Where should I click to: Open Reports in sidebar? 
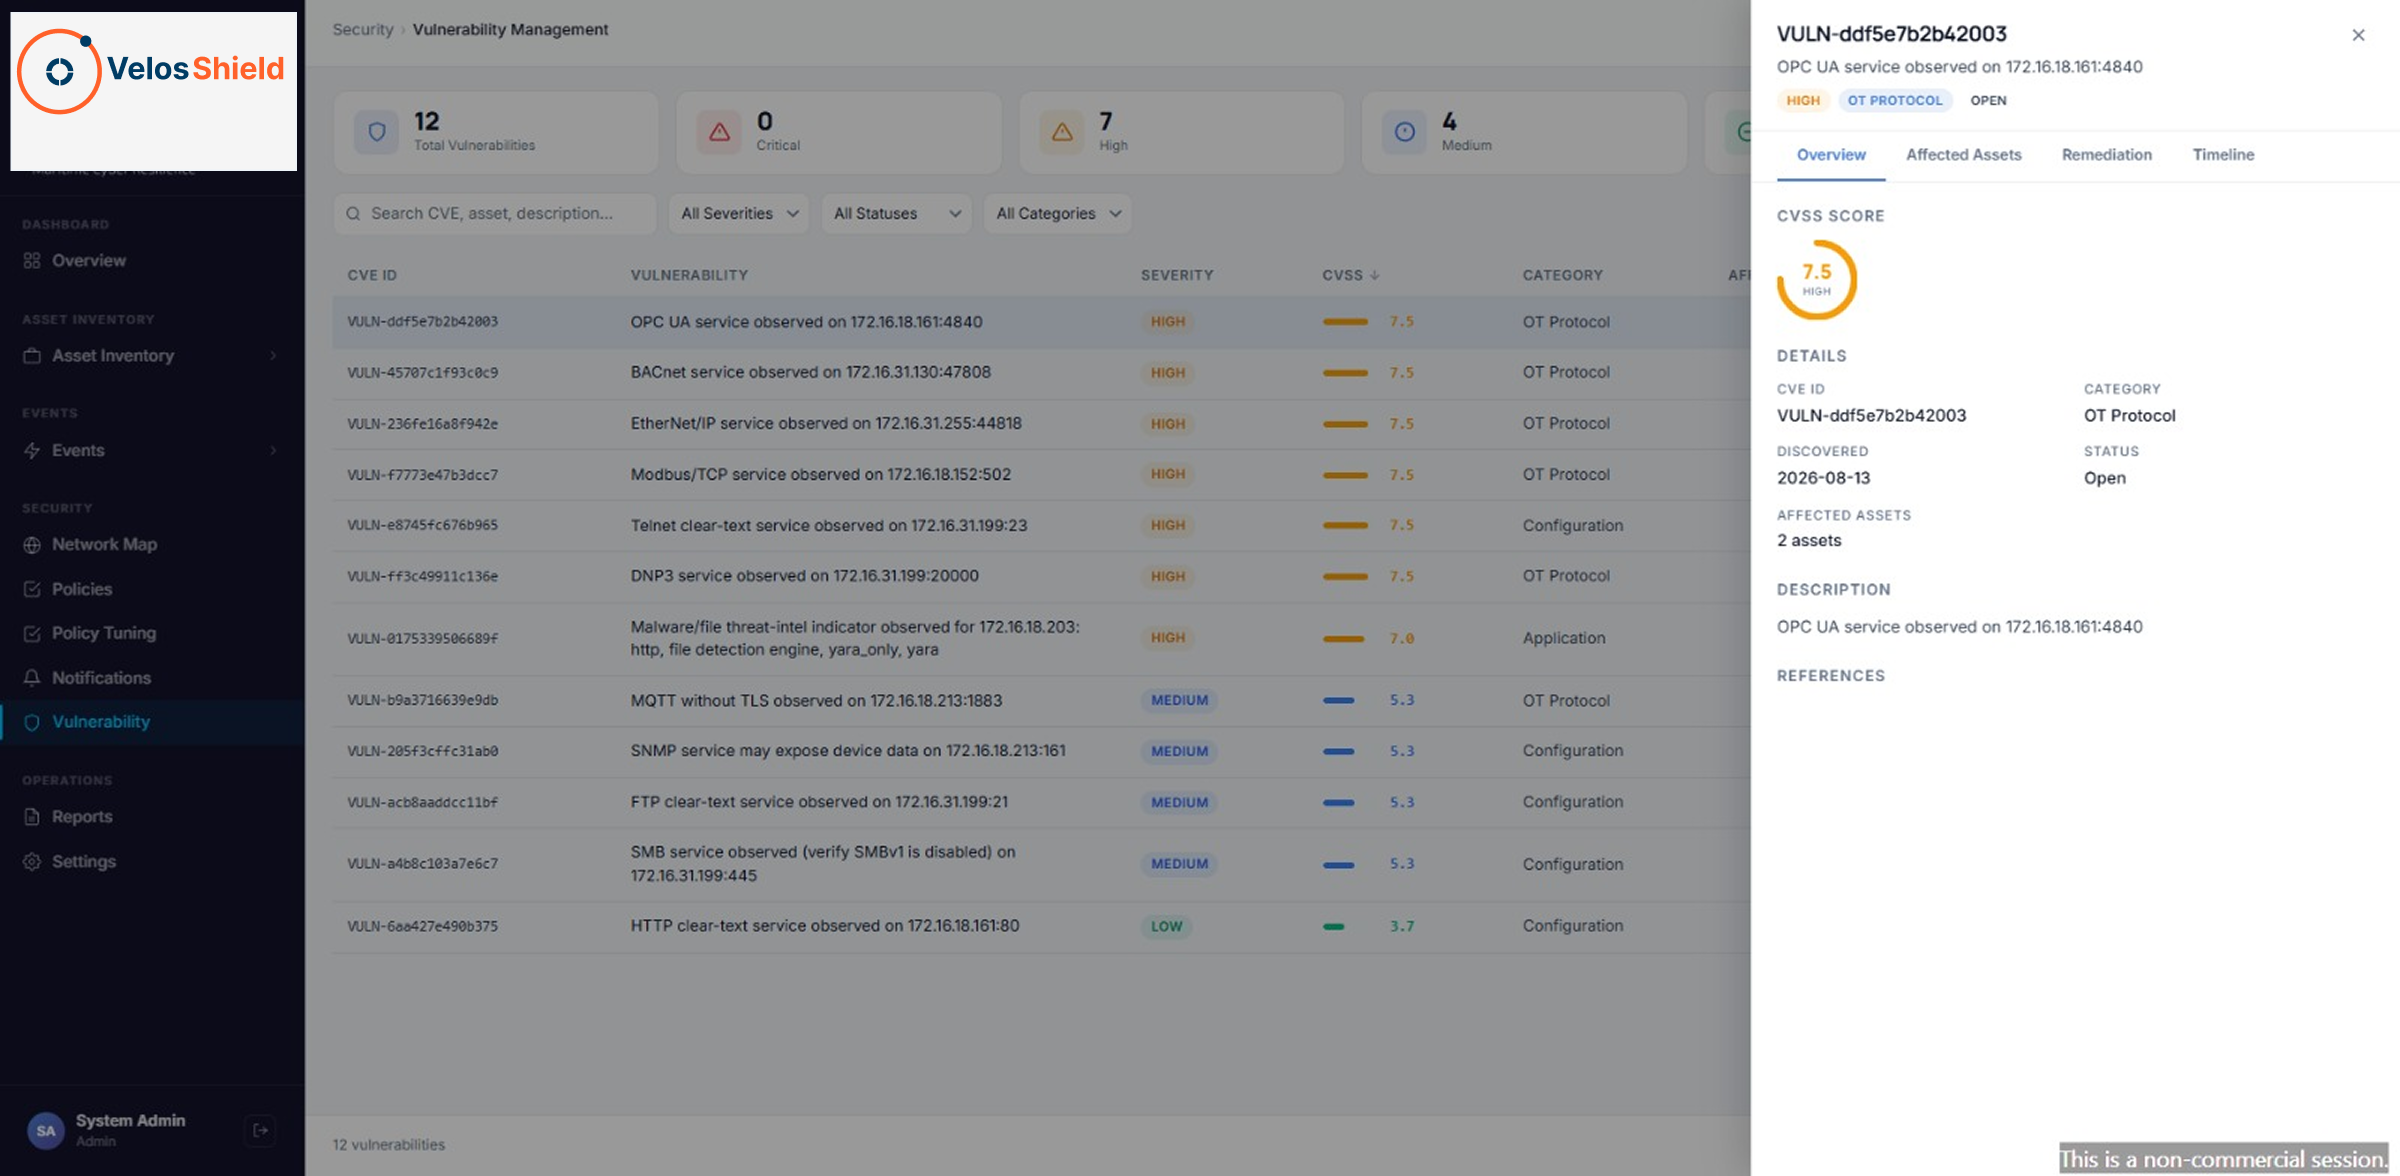click(x=152, y=817)
